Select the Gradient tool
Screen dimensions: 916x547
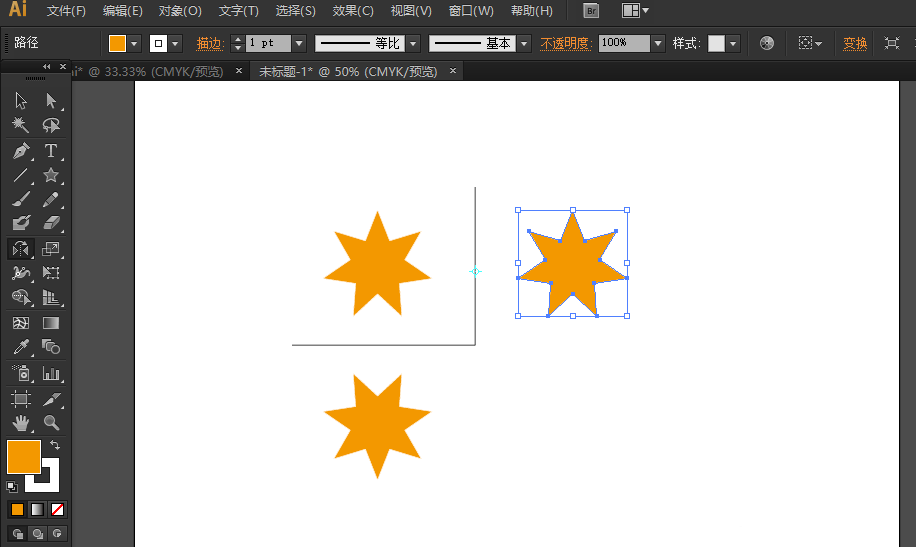[51, 323]
